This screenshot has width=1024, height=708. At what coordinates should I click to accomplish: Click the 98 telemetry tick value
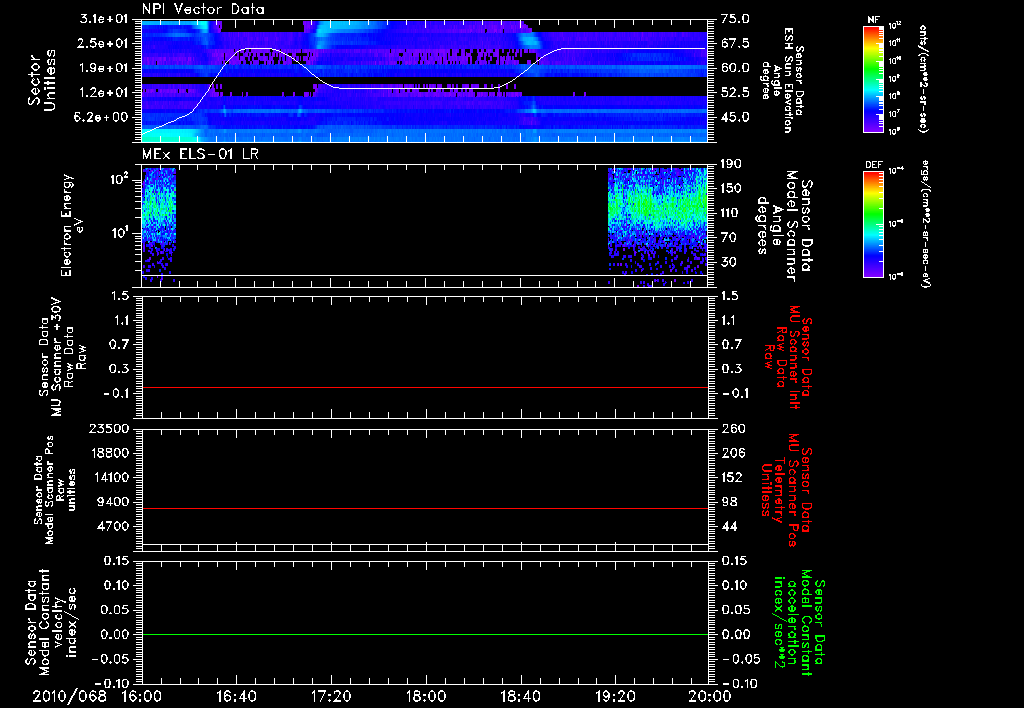pyautogui.click(x=729, y=502)
